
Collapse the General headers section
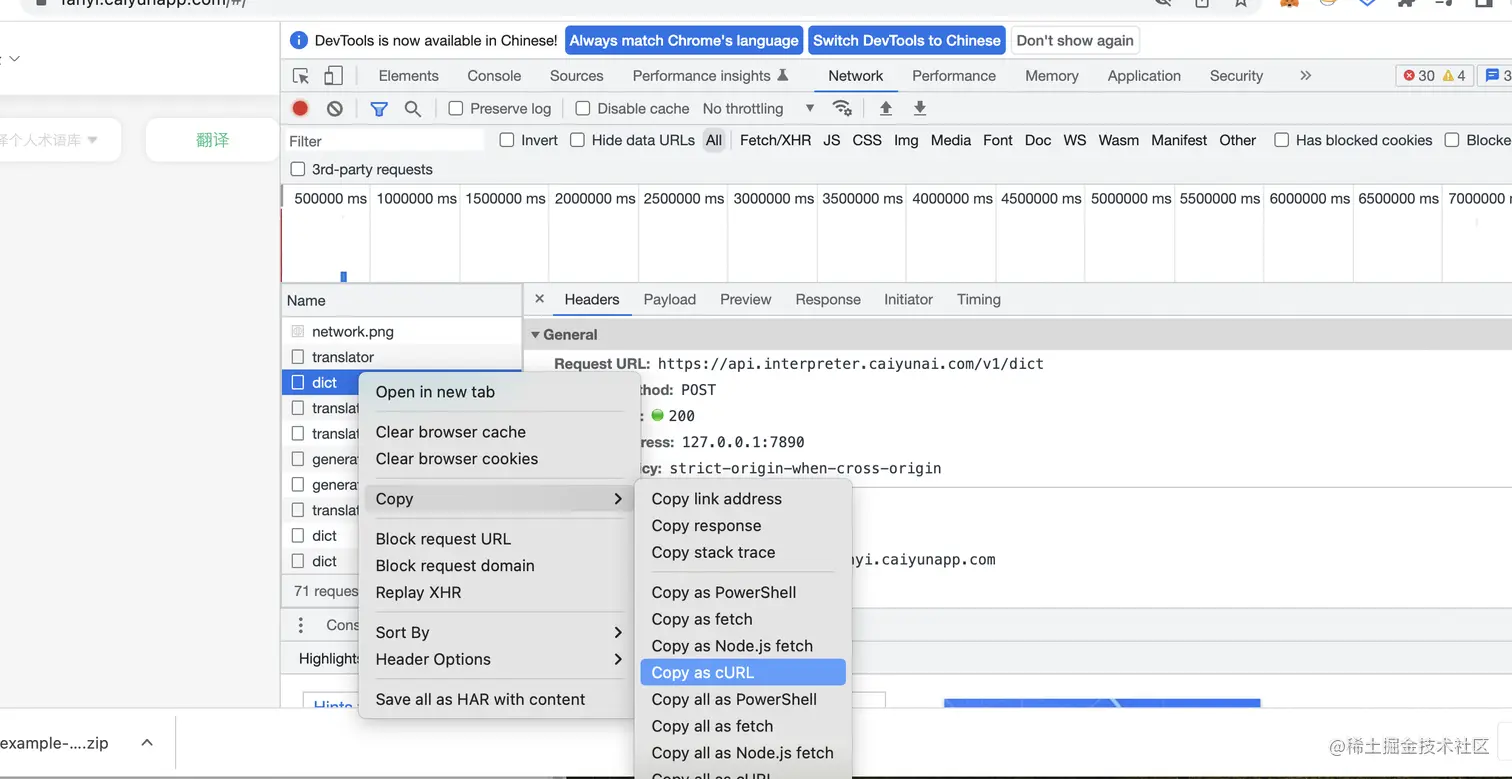pos(536,335)
